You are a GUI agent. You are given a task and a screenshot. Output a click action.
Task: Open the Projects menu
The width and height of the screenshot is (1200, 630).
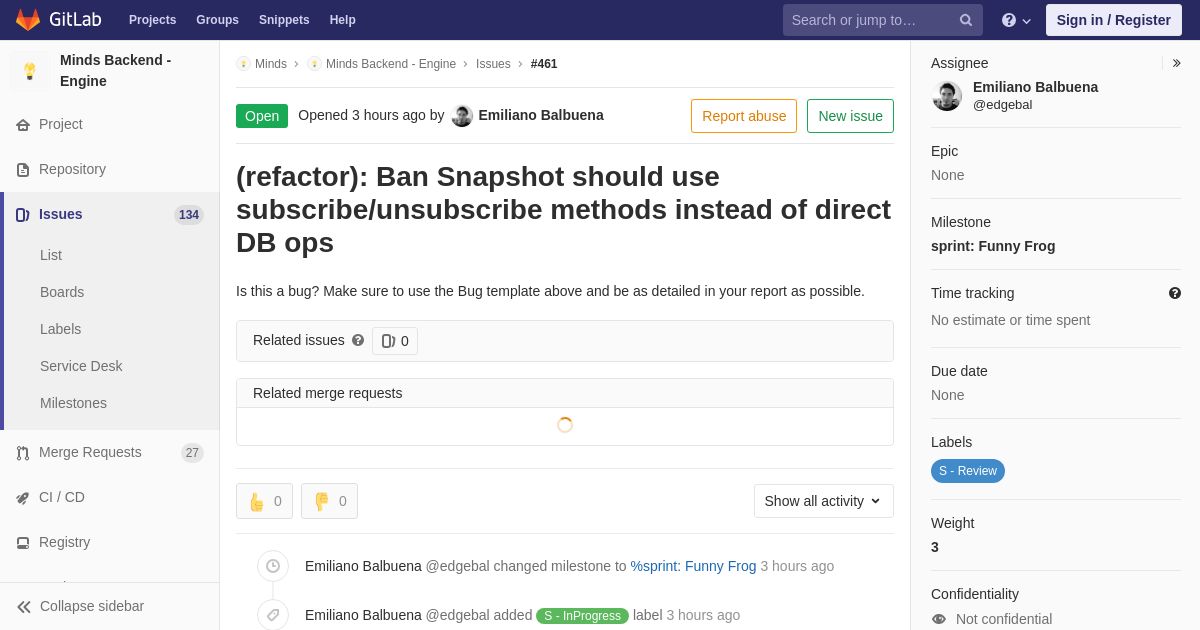(152, 20)
